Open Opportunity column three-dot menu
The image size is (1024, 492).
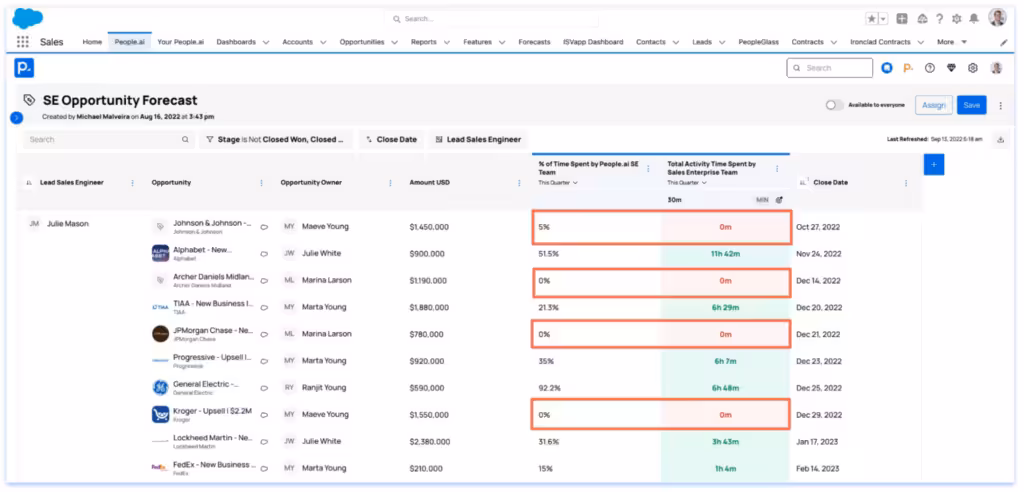262,183
